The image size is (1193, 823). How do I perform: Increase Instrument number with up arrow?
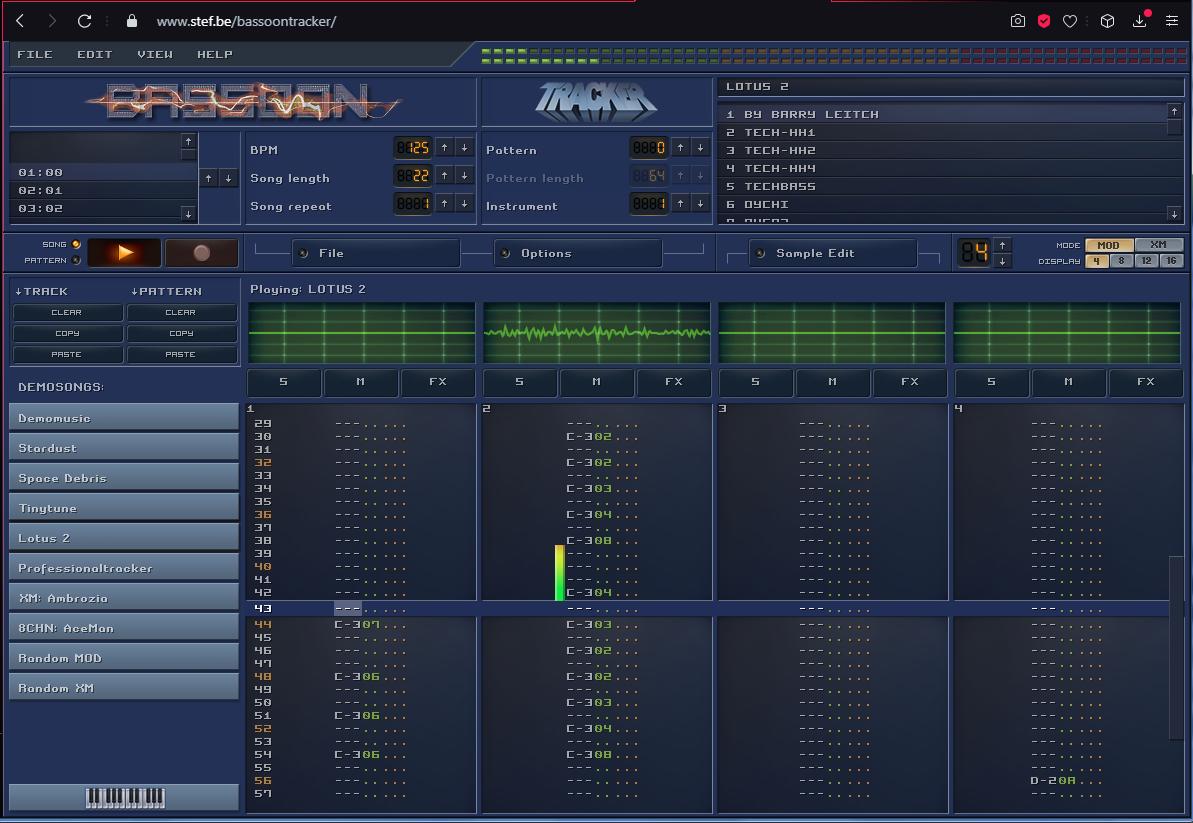pos(680,203)
